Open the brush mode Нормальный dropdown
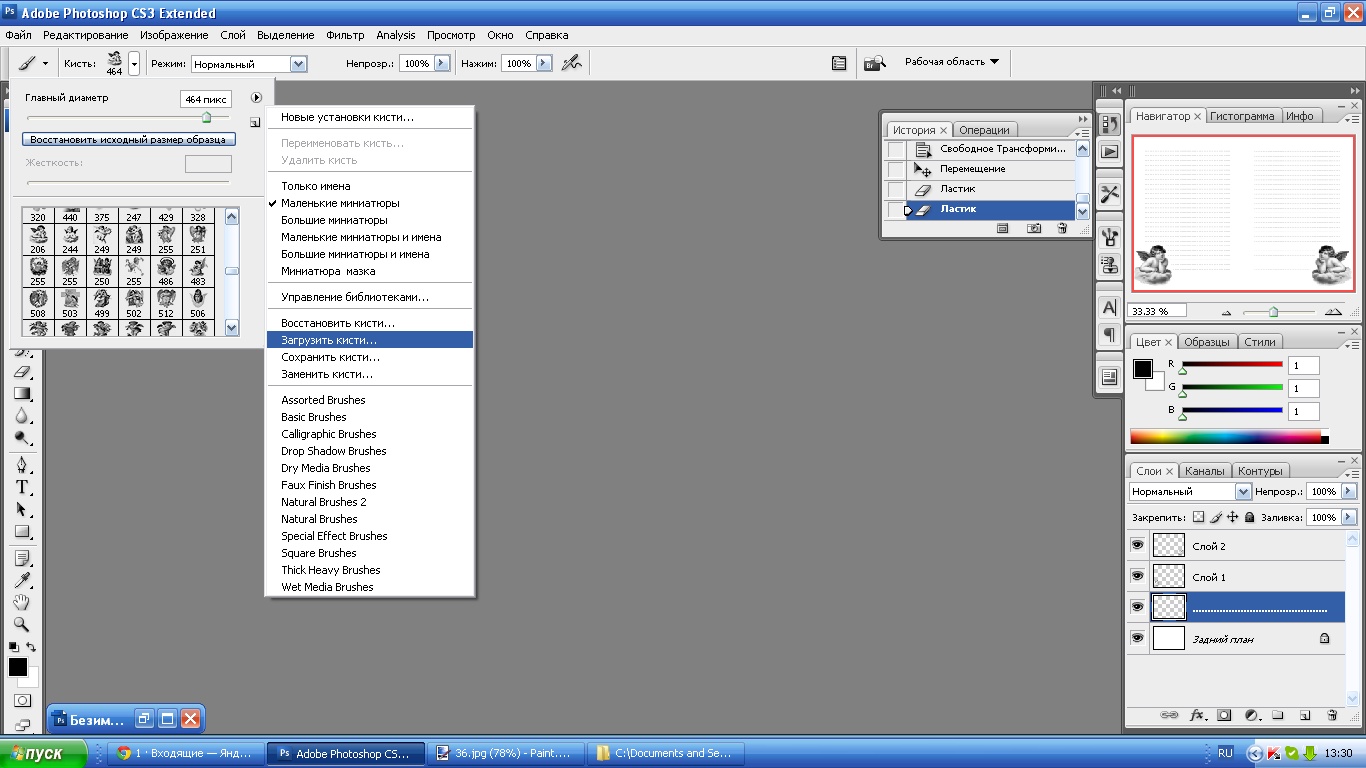Image resolution: width=1366 pixels, height=768 pixels. [x=298, y=63]
